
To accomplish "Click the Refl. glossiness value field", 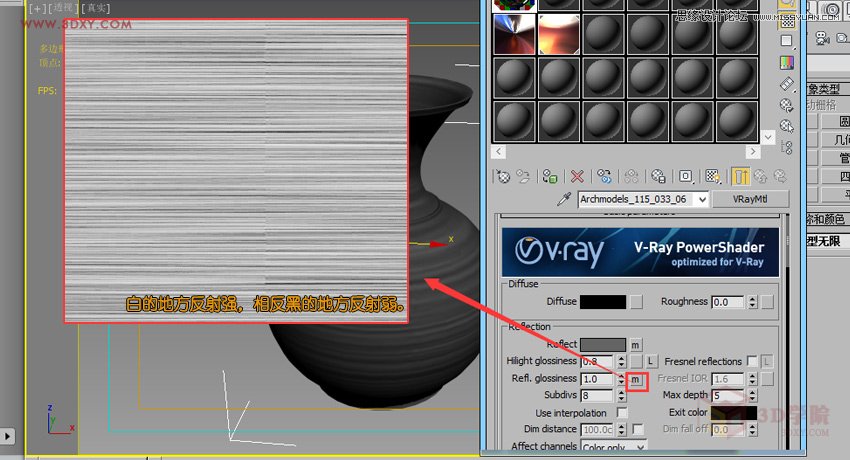I will tap(597, 379).
